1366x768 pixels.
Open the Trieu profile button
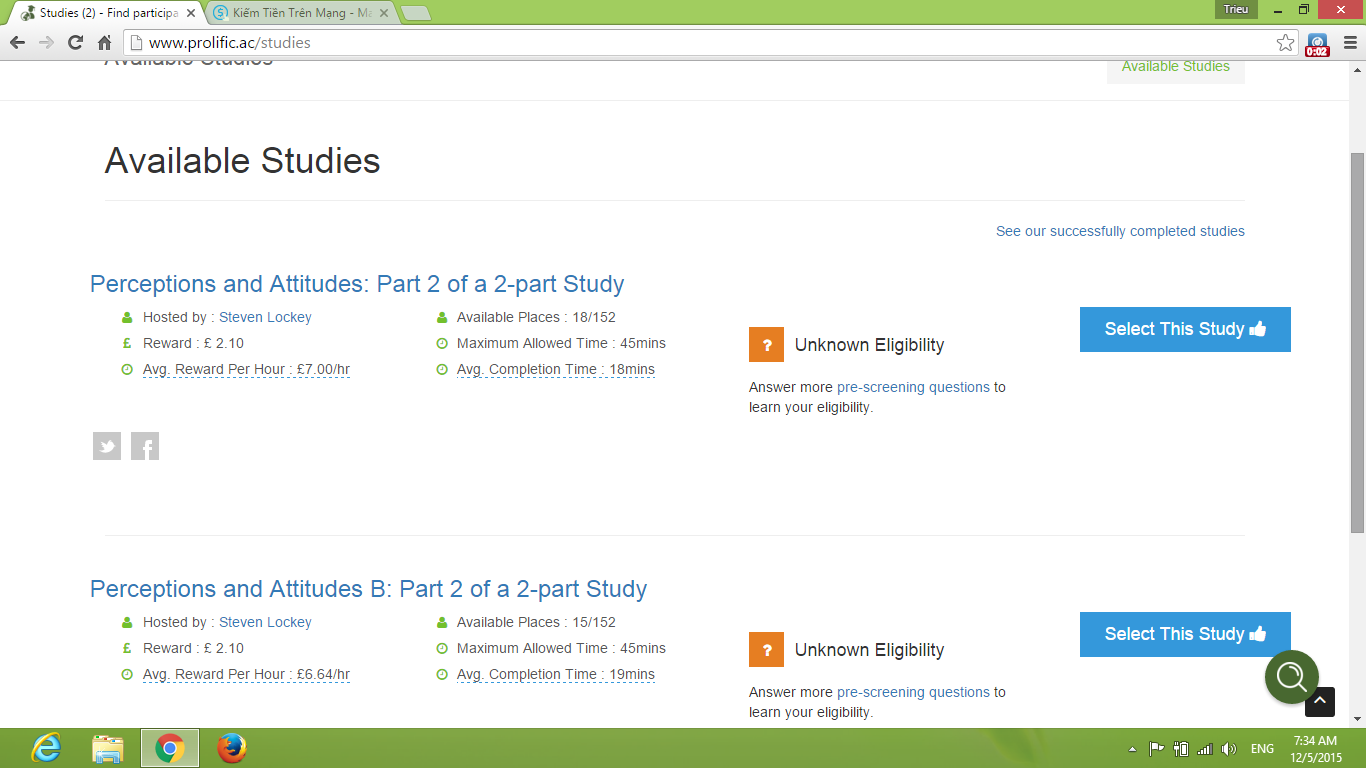click(x=1236, y=9)
